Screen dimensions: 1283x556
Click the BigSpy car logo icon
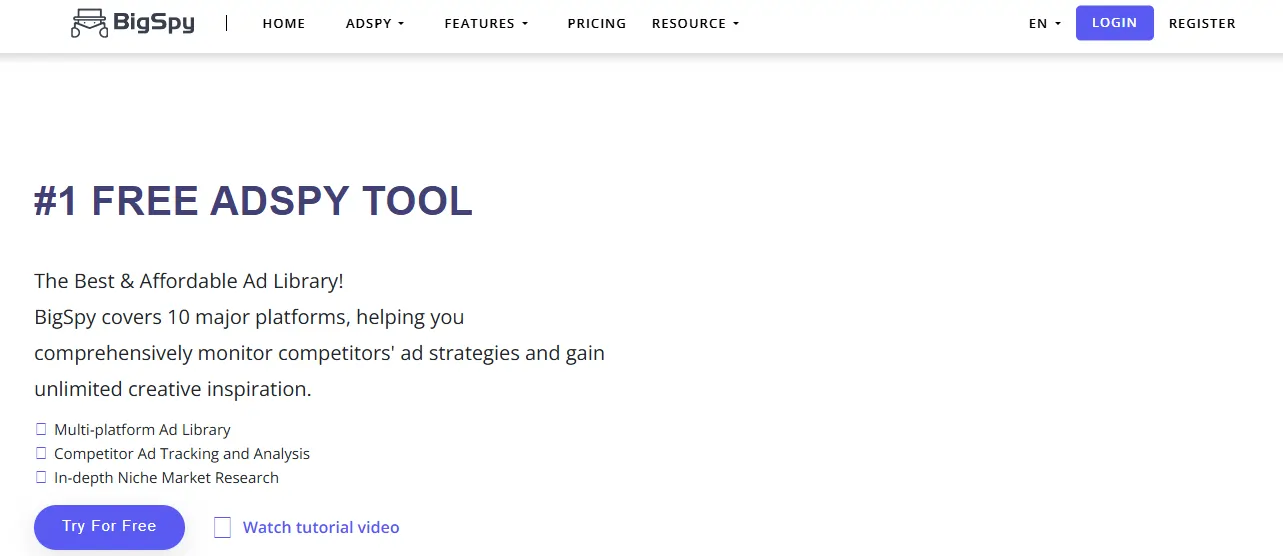(89, 23)
